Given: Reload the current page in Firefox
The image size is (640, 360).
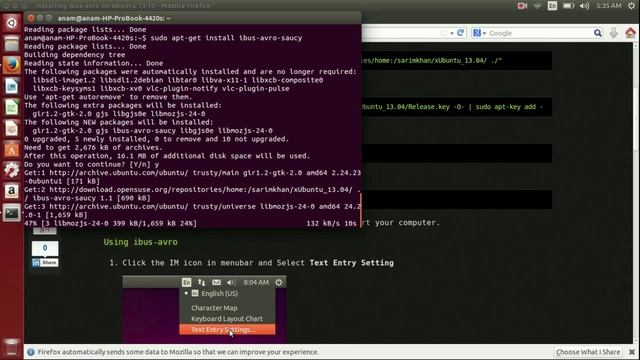Looking at the screenshot, I should tap(461, 33).
